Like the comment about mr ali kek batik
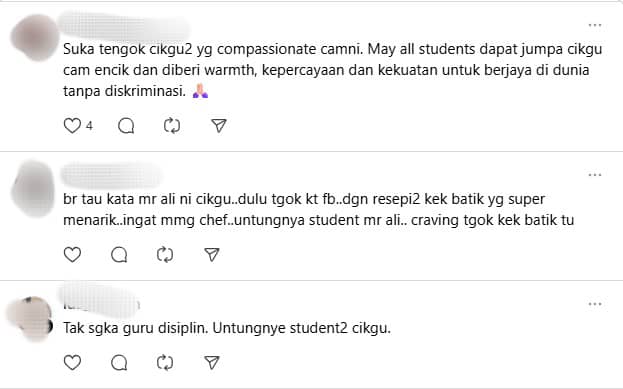The width and height of the screenshot is (623, 389). point(72,255)
